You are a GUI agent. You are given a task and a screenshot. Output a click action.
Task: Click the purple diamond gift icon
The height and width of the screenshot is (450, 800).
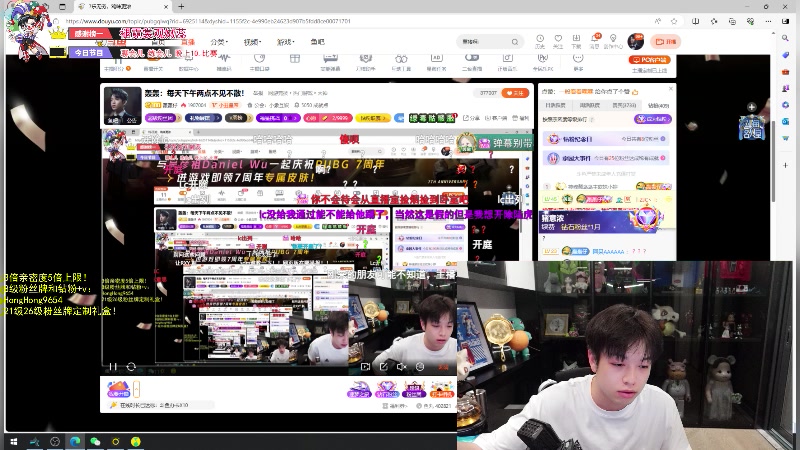coord(386,390)
